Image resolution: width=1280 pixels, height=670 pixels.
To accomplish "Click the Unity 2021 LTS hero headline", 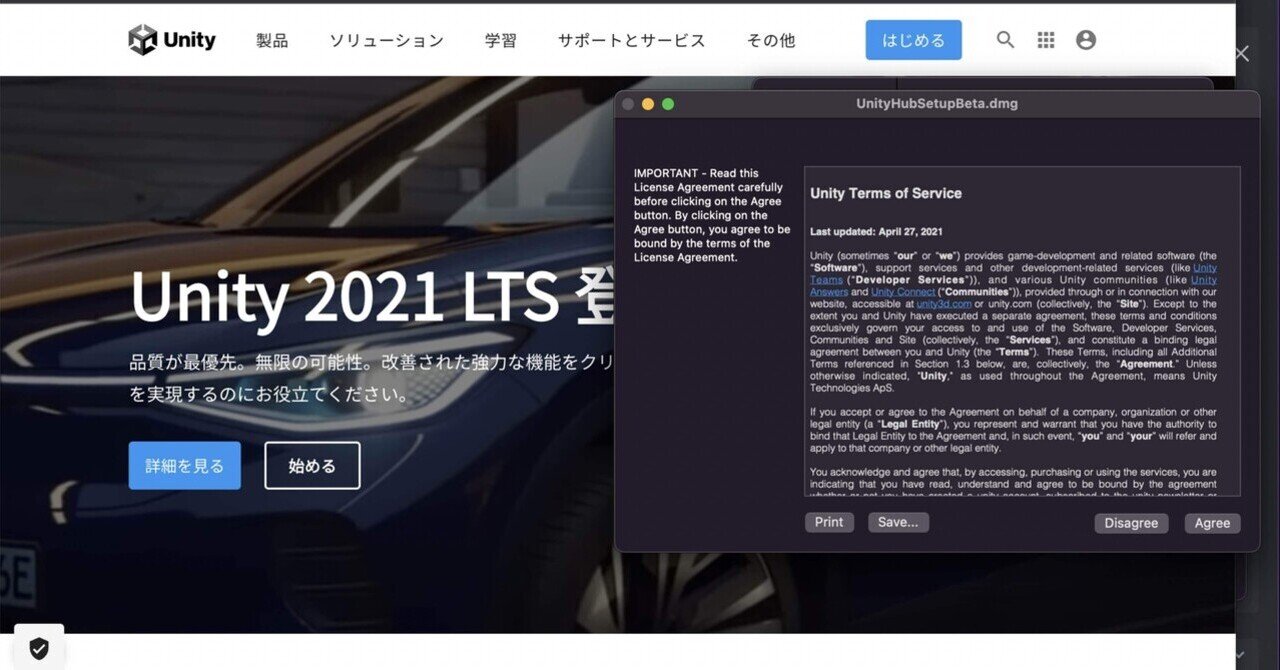I will [x=373, y=297].
